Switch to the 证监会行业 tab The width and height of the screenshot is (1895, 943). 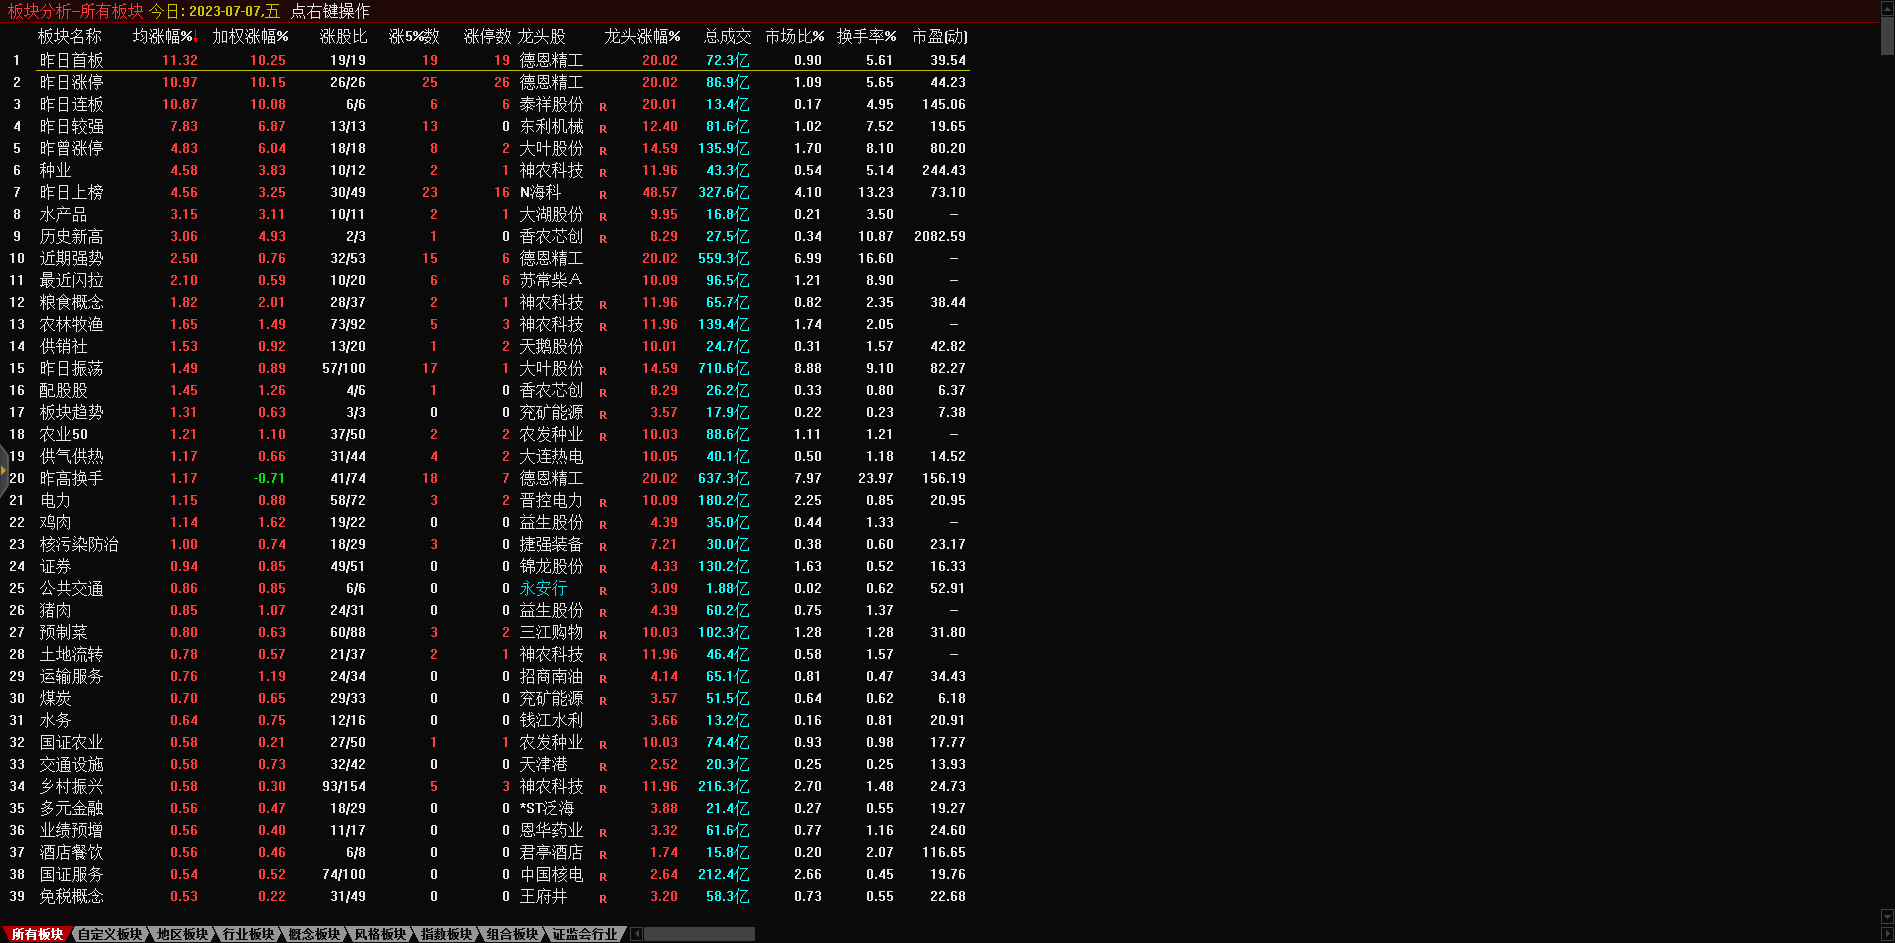pyautogui.click(x=585, y=934)
